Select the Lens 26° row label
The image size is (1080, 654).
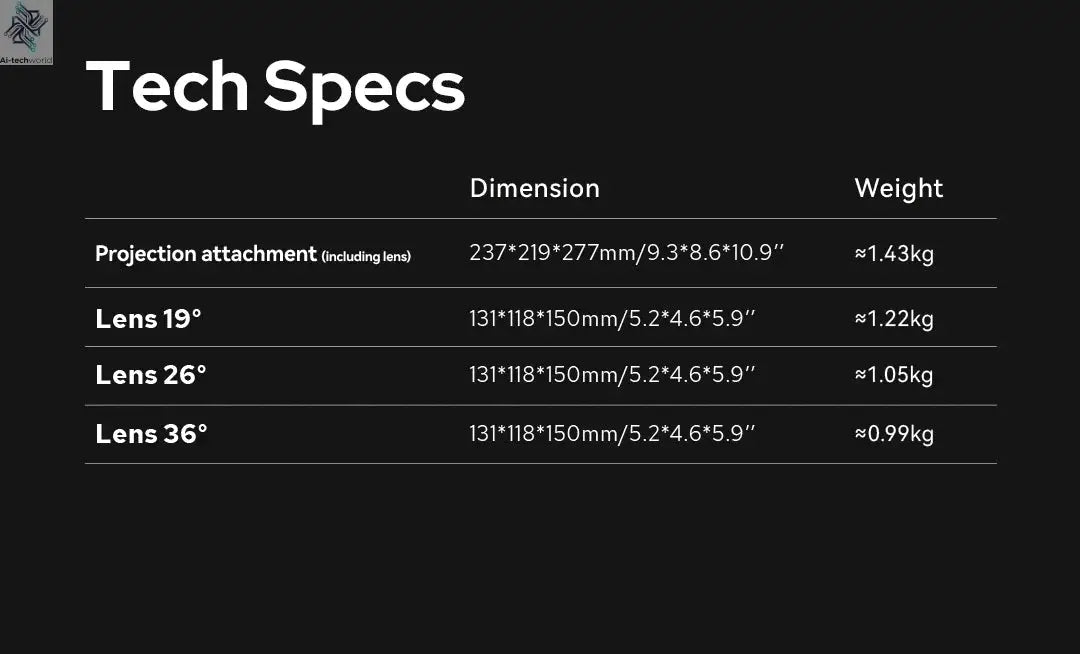[x=151, y=375]
